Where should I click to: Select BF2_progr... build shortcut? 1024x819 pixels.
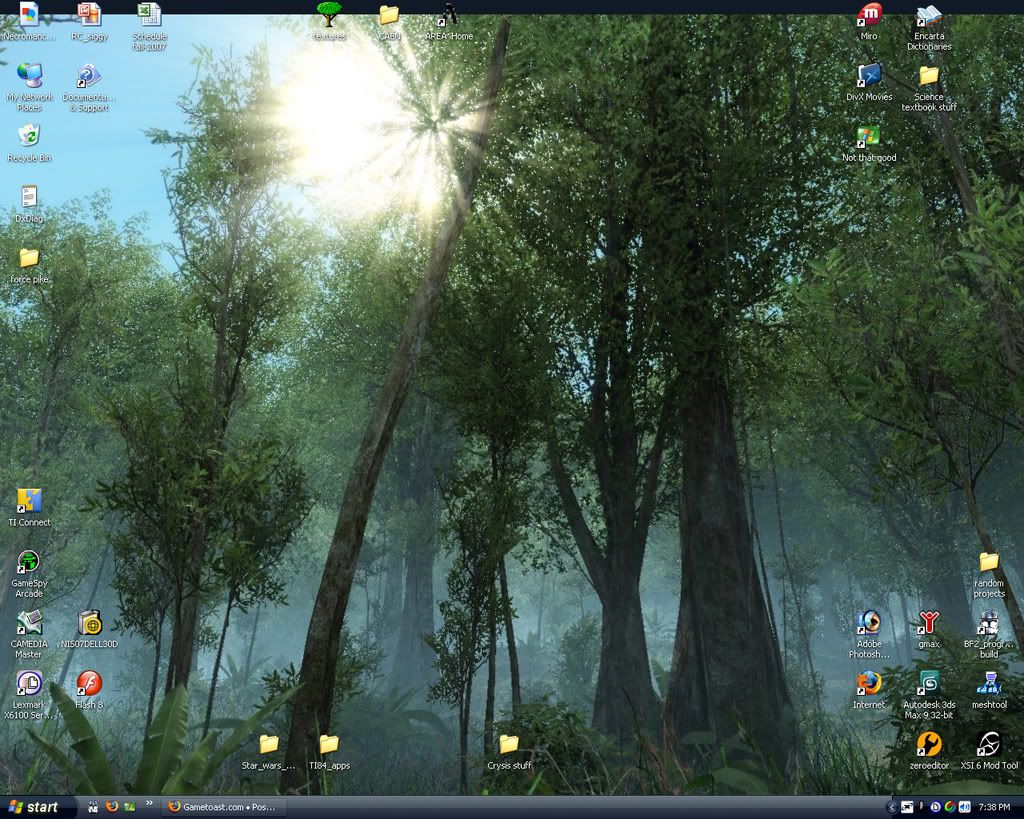(989, 634)
